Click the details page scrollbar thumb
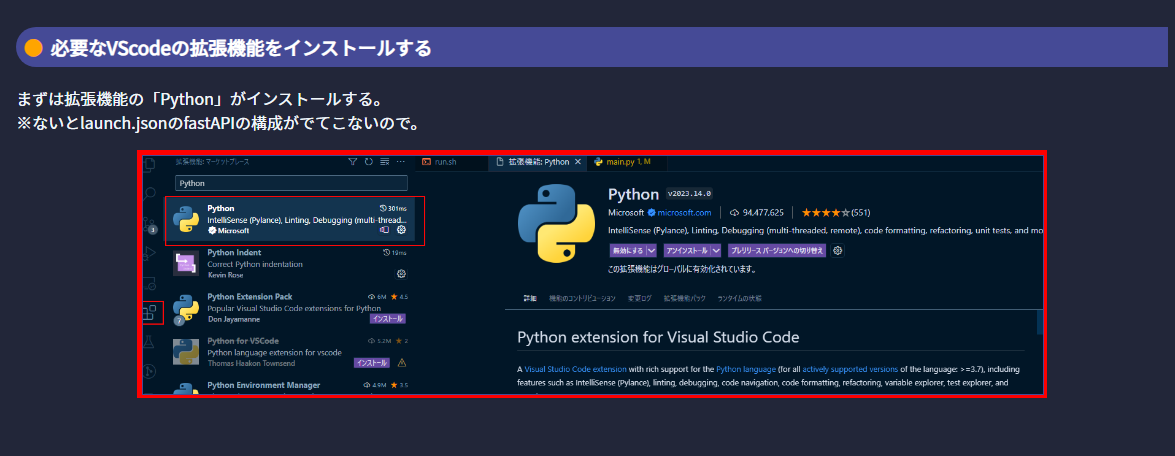 [x=1039, y=322]
